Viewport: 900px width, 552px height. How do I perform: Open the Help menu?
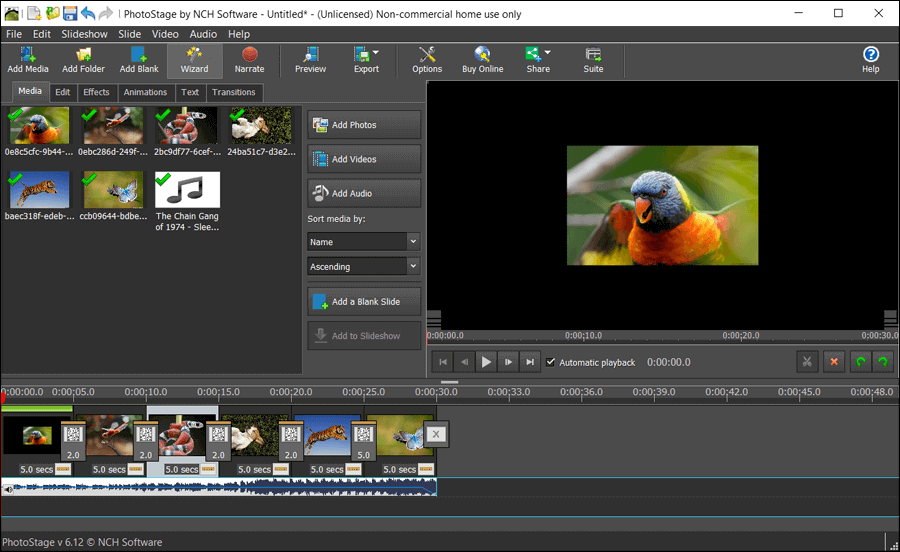click(x=239, y=34)
